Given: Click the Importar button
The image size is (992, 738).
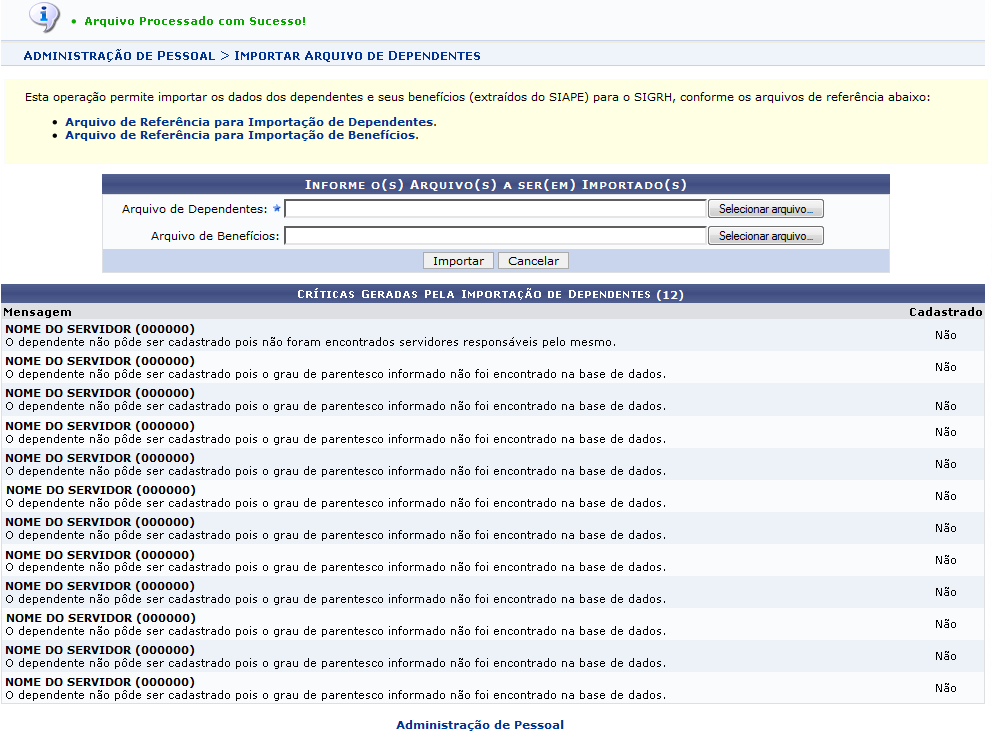Looking at the screenshot, I should pyautogui.click(x=458, y=261).
